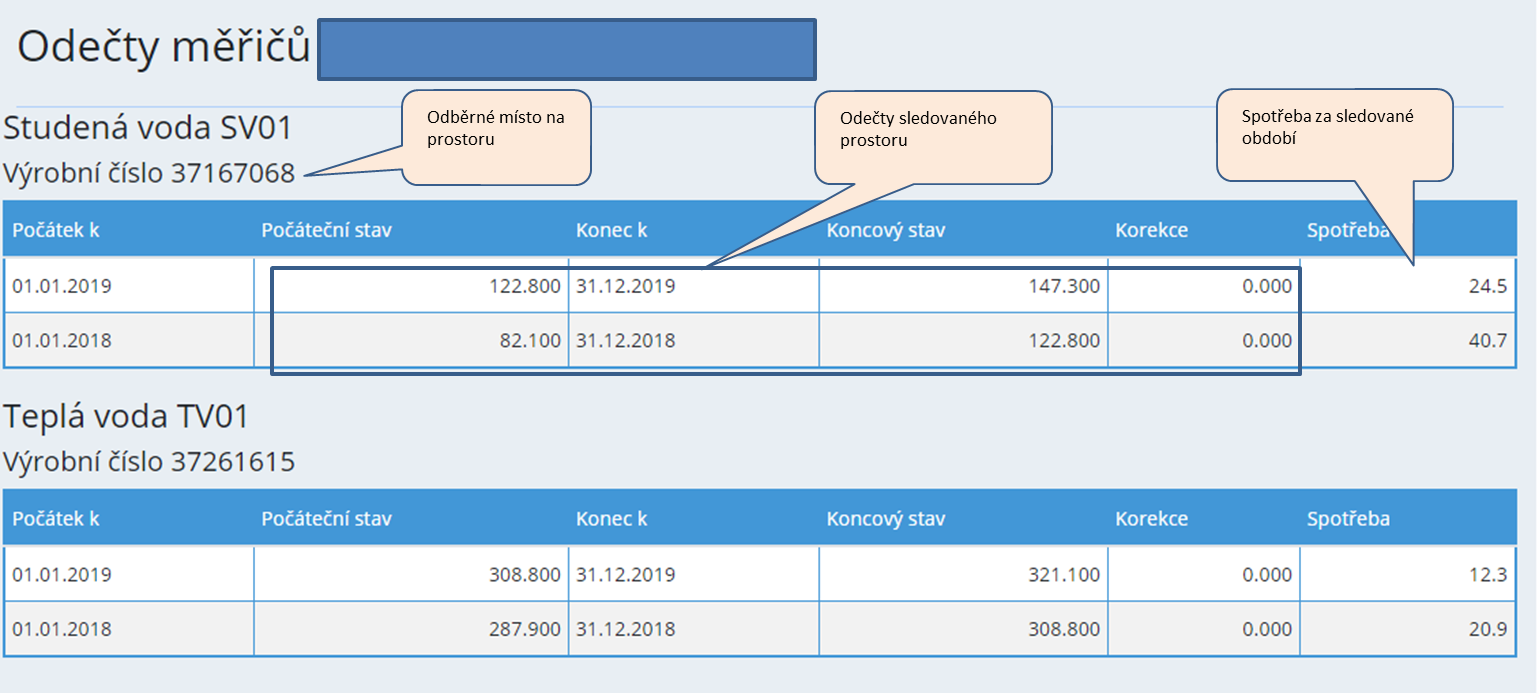Screen dimensions: 1539x693
Task: Click serial number 'Výrobní číslo 37261615'
Action: coord(149,462)
